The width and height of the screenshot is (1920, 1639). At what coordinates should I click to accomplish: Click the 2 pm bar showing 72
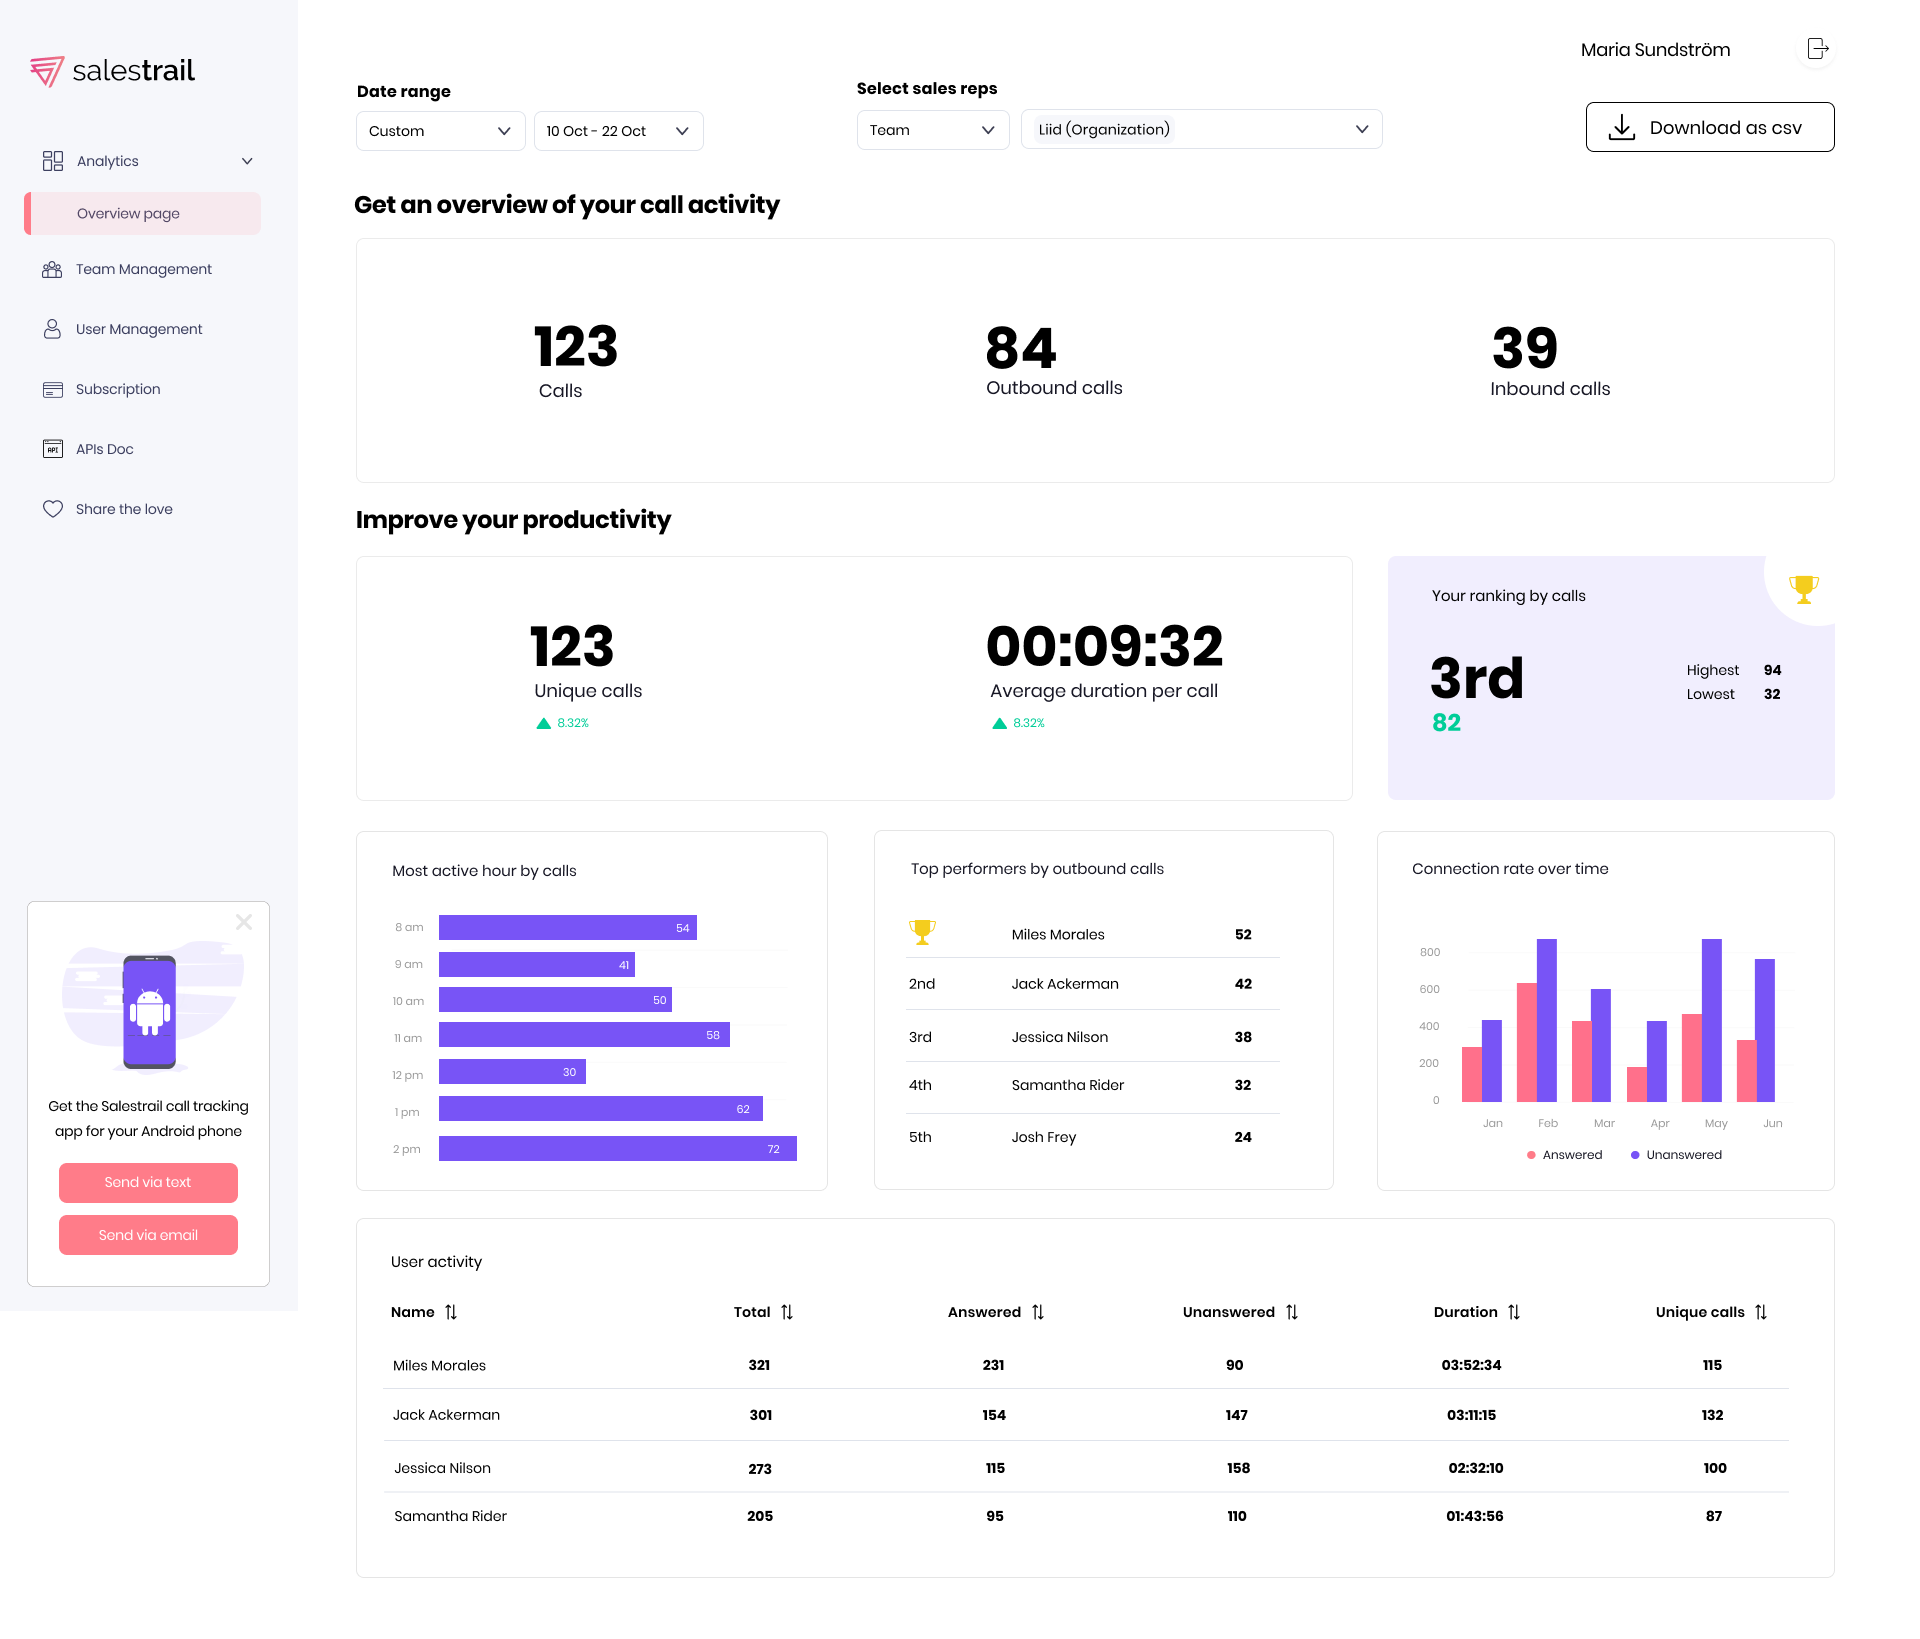pos(617,1149)
